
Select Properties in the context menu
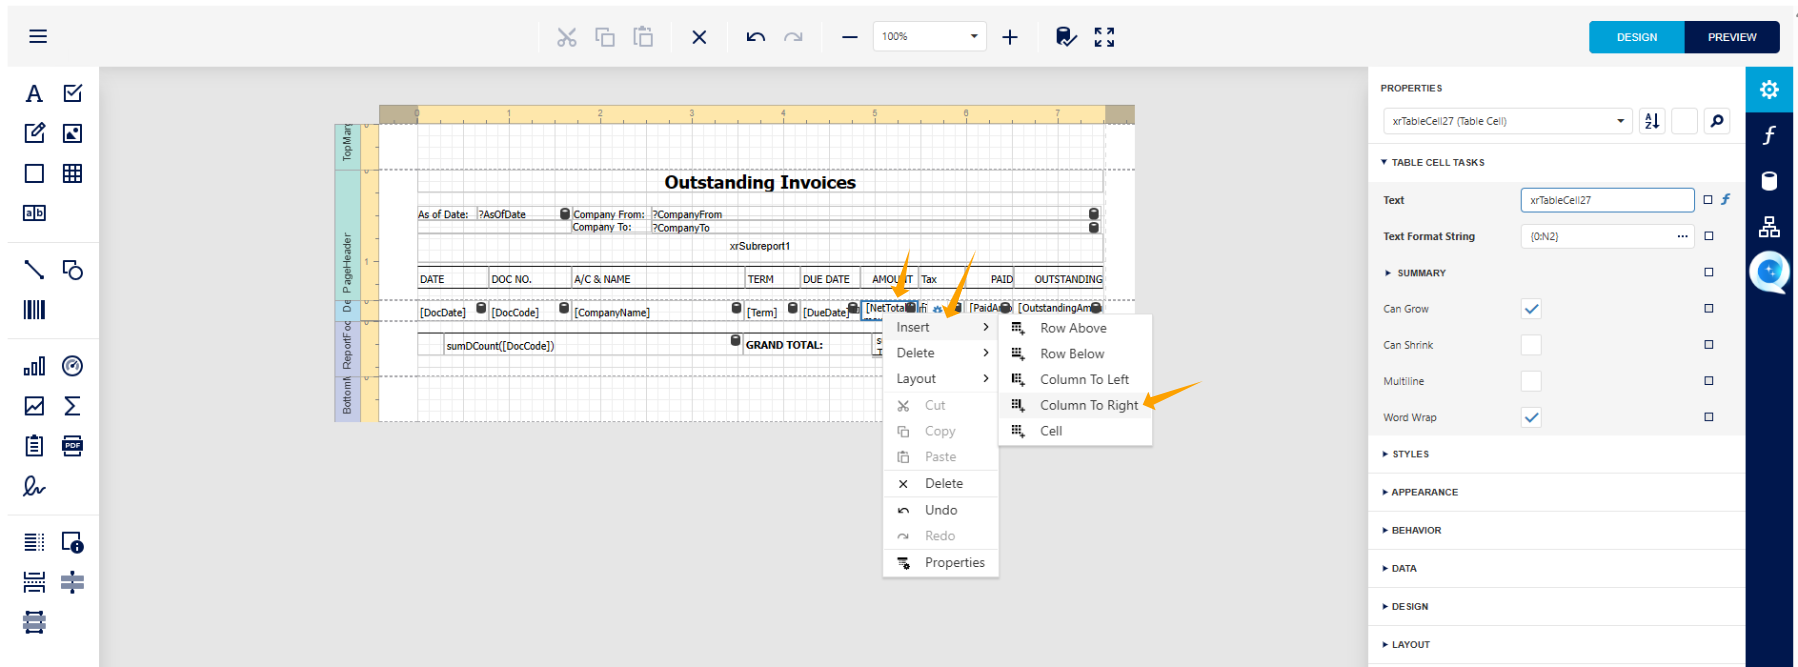tap(954, 563)
